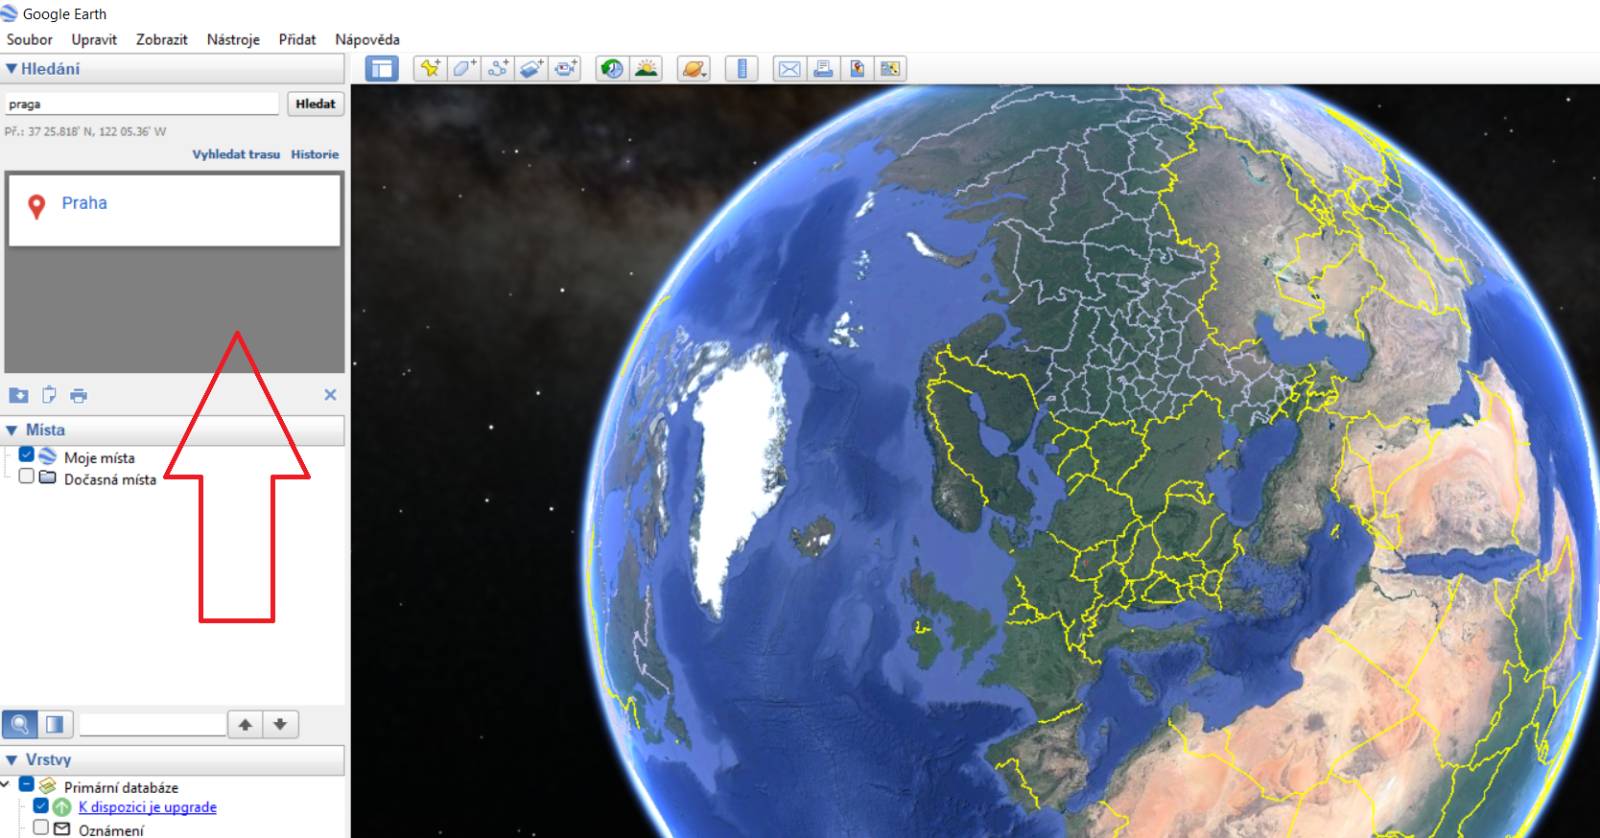The image size is (1600, 838).
Task: Activate the places search magnifier button
Action: pos(20,724)
